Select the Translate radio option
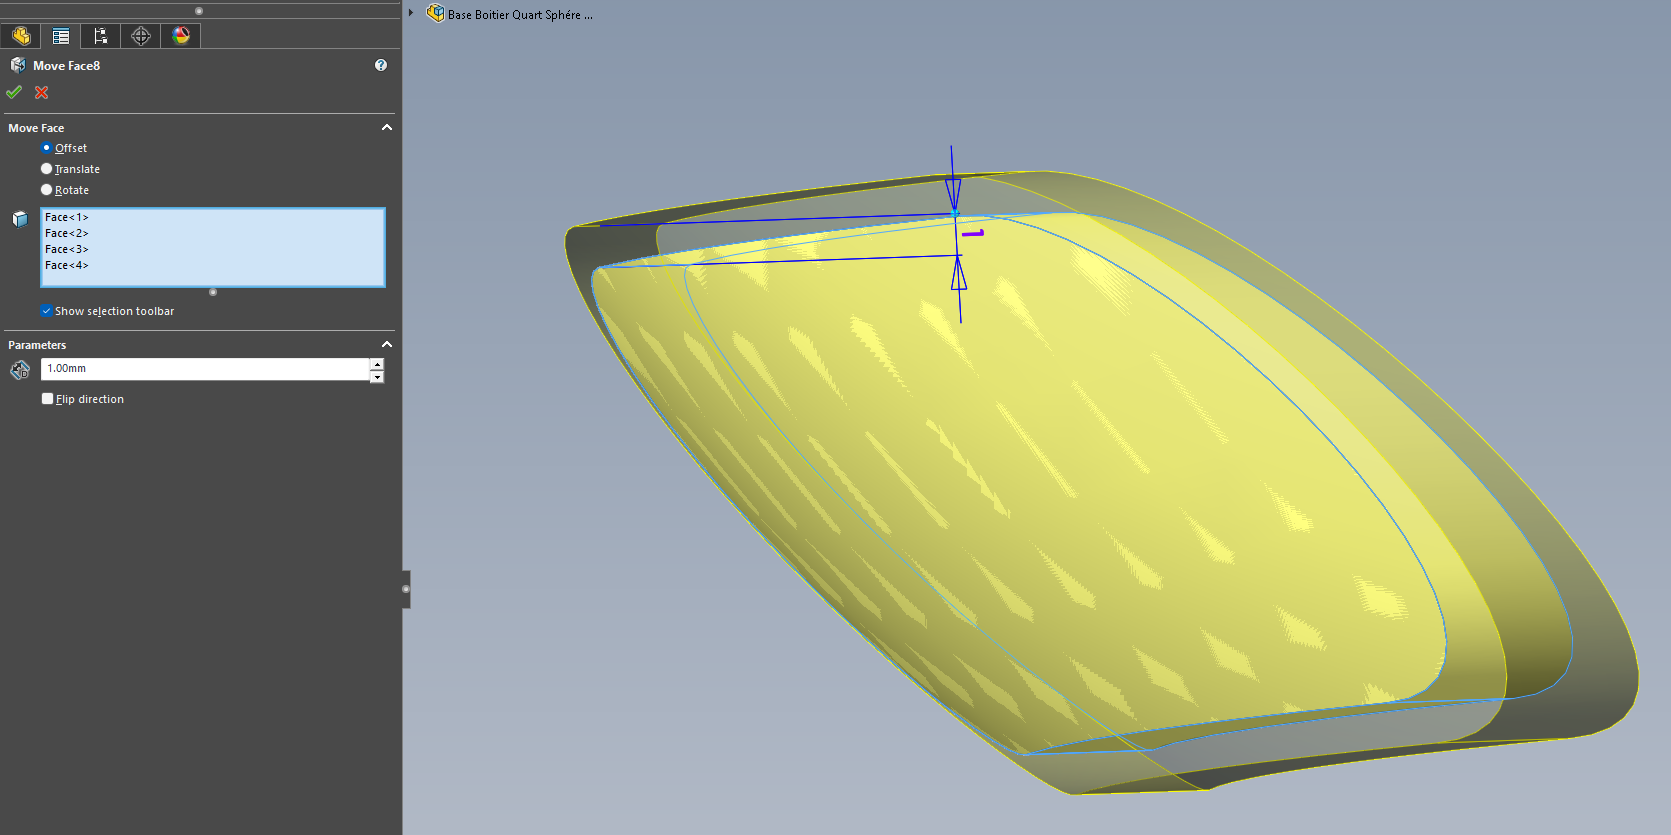 click(46, 169)
